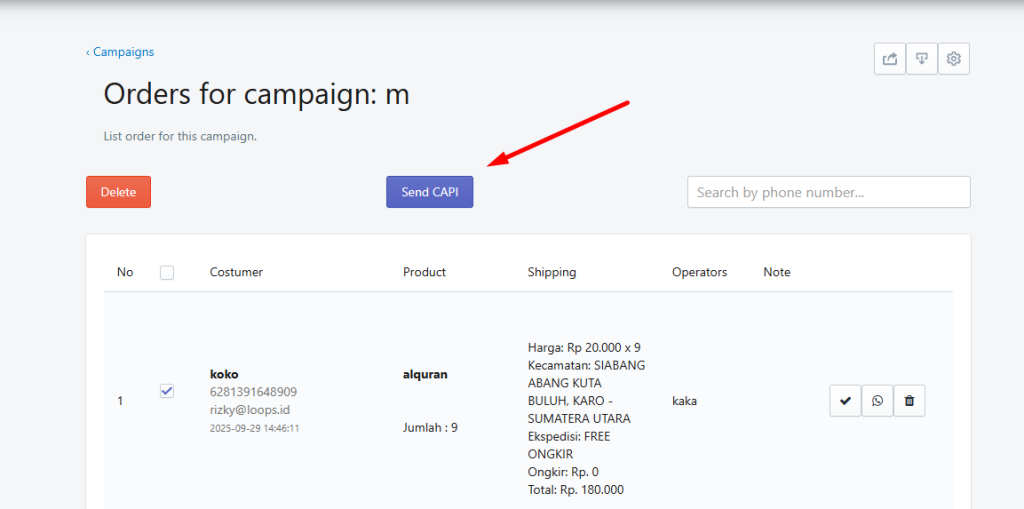
Task: Click phone number 6281391648909
Action: (253, 392)
